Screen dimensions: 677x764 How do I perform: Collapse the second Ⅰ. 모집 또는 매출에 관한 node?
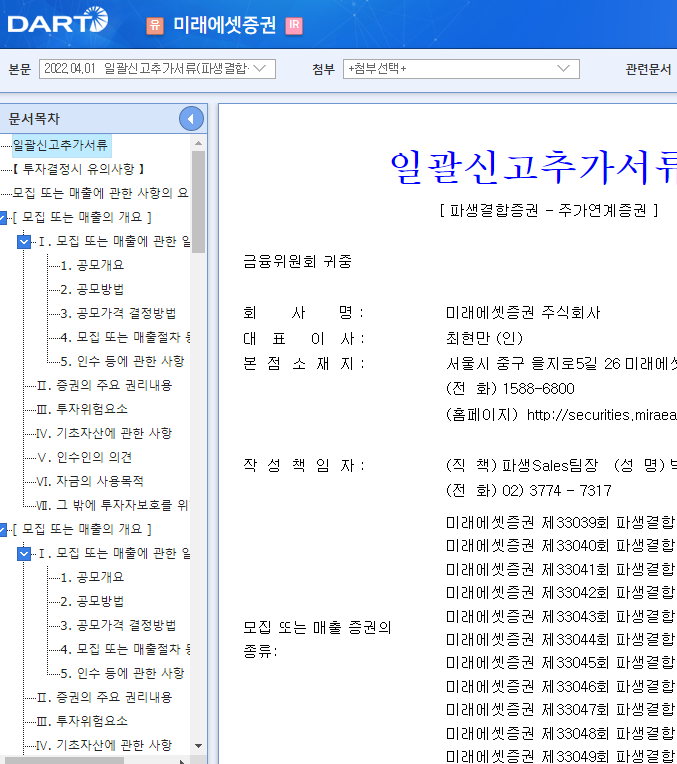(24, 553)
